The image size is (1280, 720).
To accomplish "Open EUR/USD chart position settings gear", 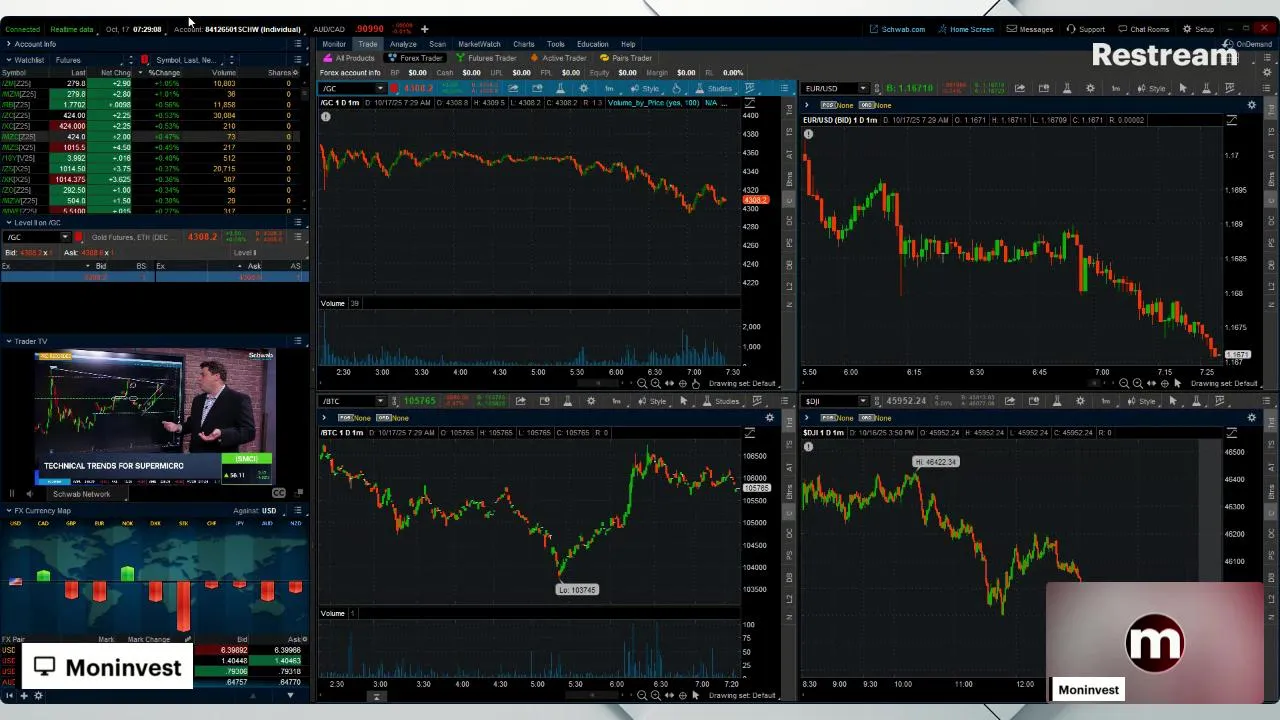I will (x=1251, y=105).
